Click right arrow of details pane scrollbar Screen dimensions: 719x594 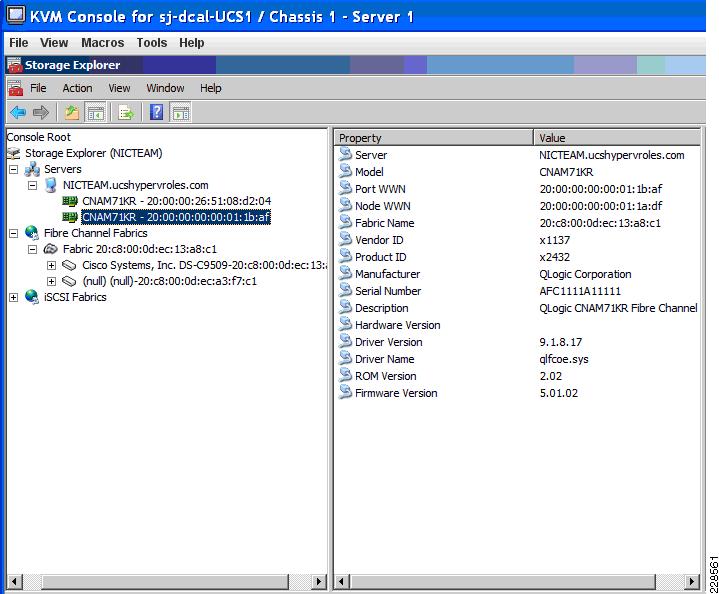click(692, 582)
